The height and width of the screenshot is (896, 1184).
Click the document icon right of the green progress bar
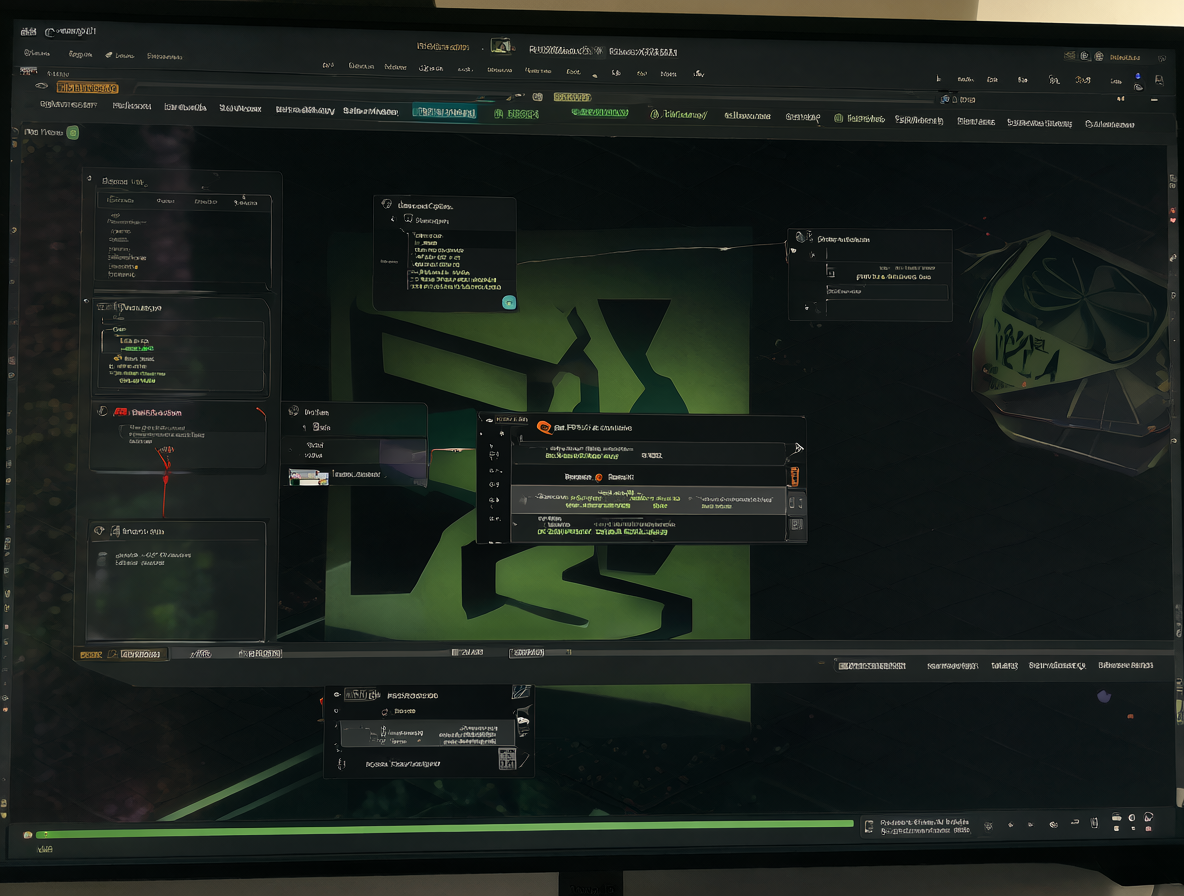[x=869, y=827]
